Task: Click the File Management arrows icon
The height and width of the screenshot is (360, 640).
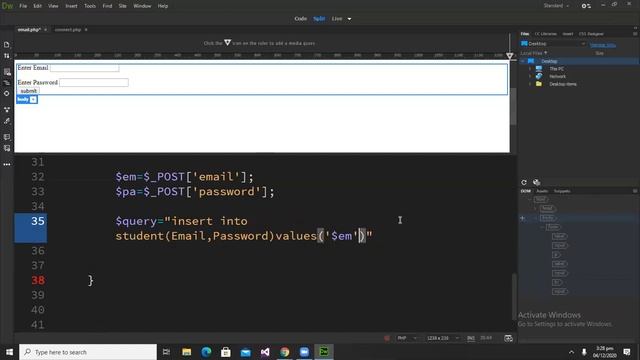Action: [x=7, y=56]
